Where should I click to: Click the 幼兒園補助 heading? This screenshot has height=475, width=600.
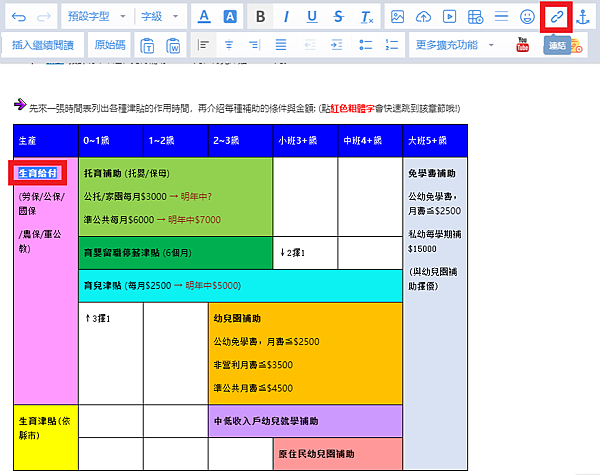pyautogui.click(x=237, y=318)
